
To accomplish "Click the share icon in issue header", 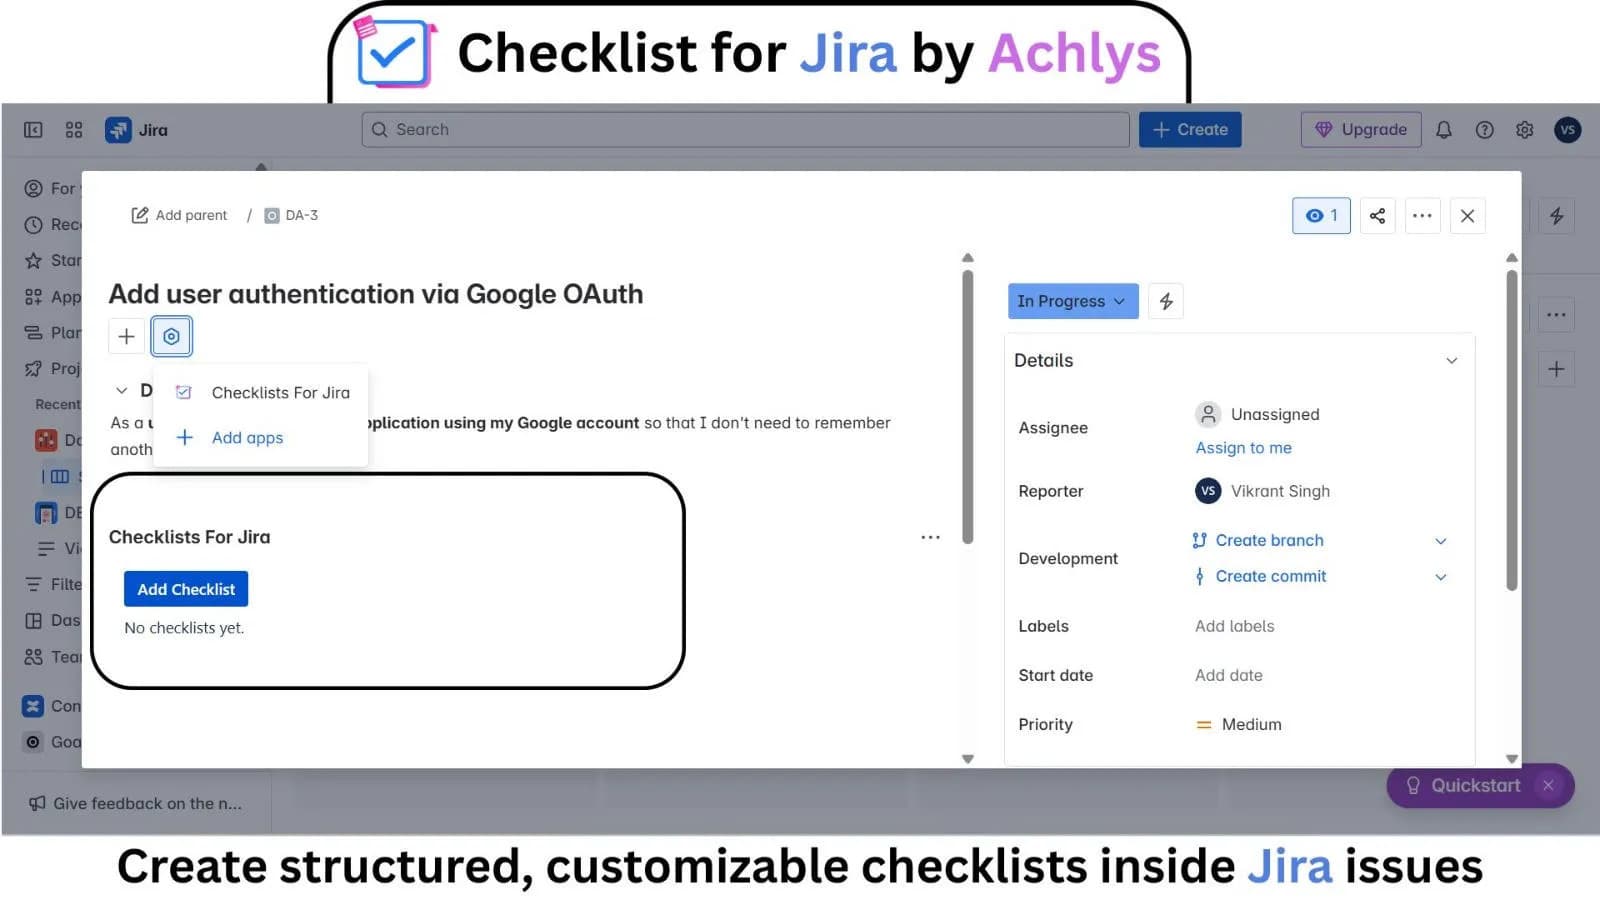I will [x=1377, y=216].
